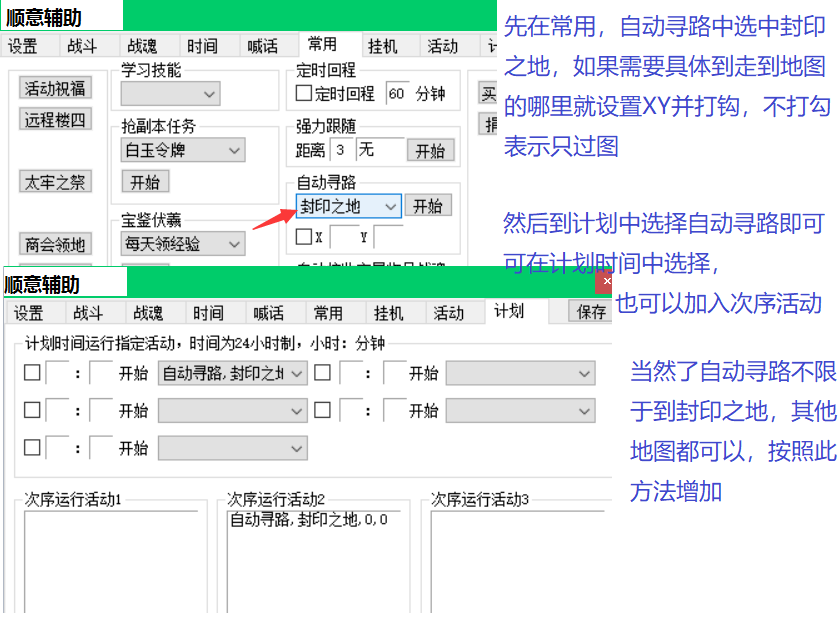Enable the 定时回程 checkbox
The height and width of the screenshot is (618, 840).
(304, 93)
